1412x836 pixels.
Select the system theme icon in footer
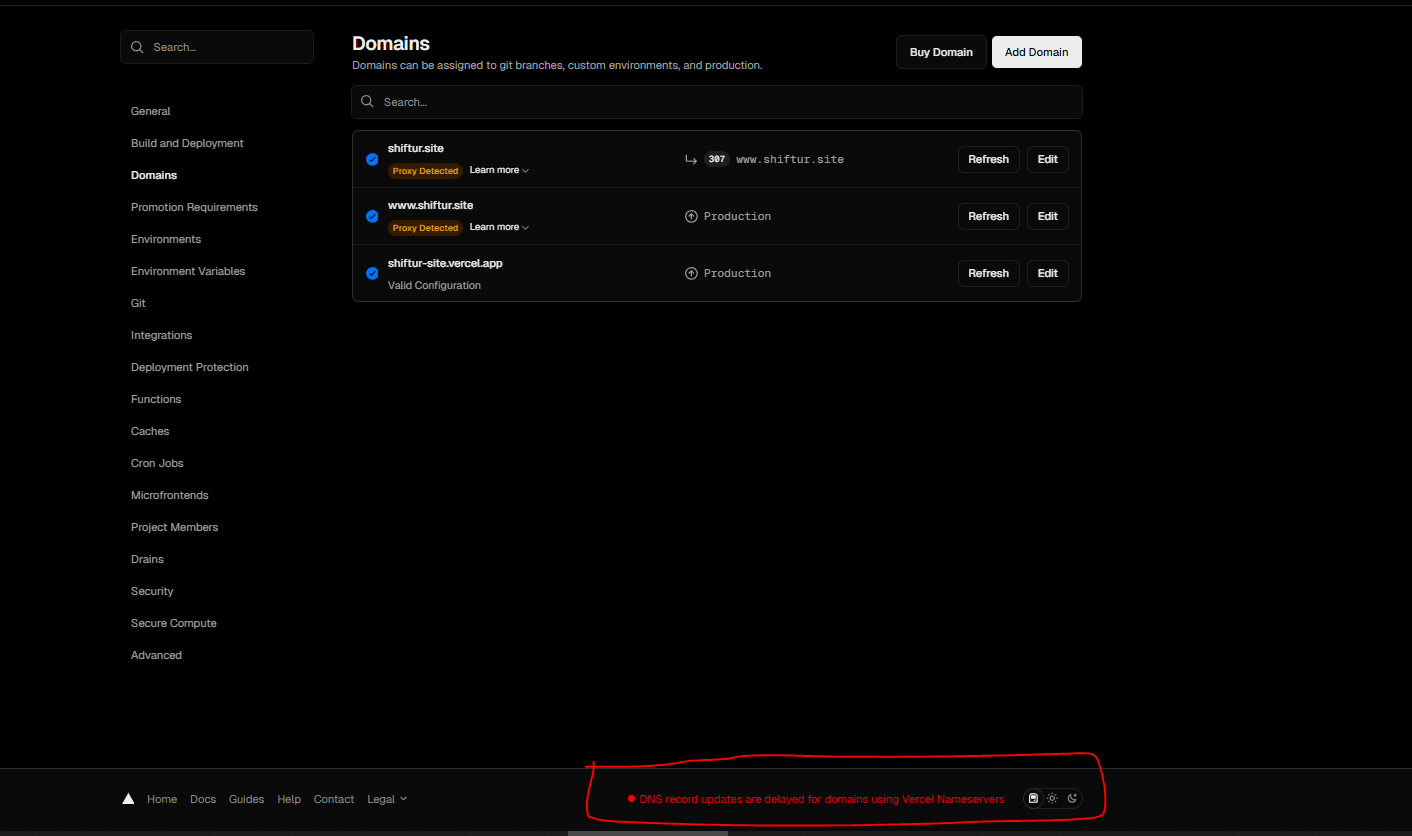pyautogui.click(x=1034, y=798)
